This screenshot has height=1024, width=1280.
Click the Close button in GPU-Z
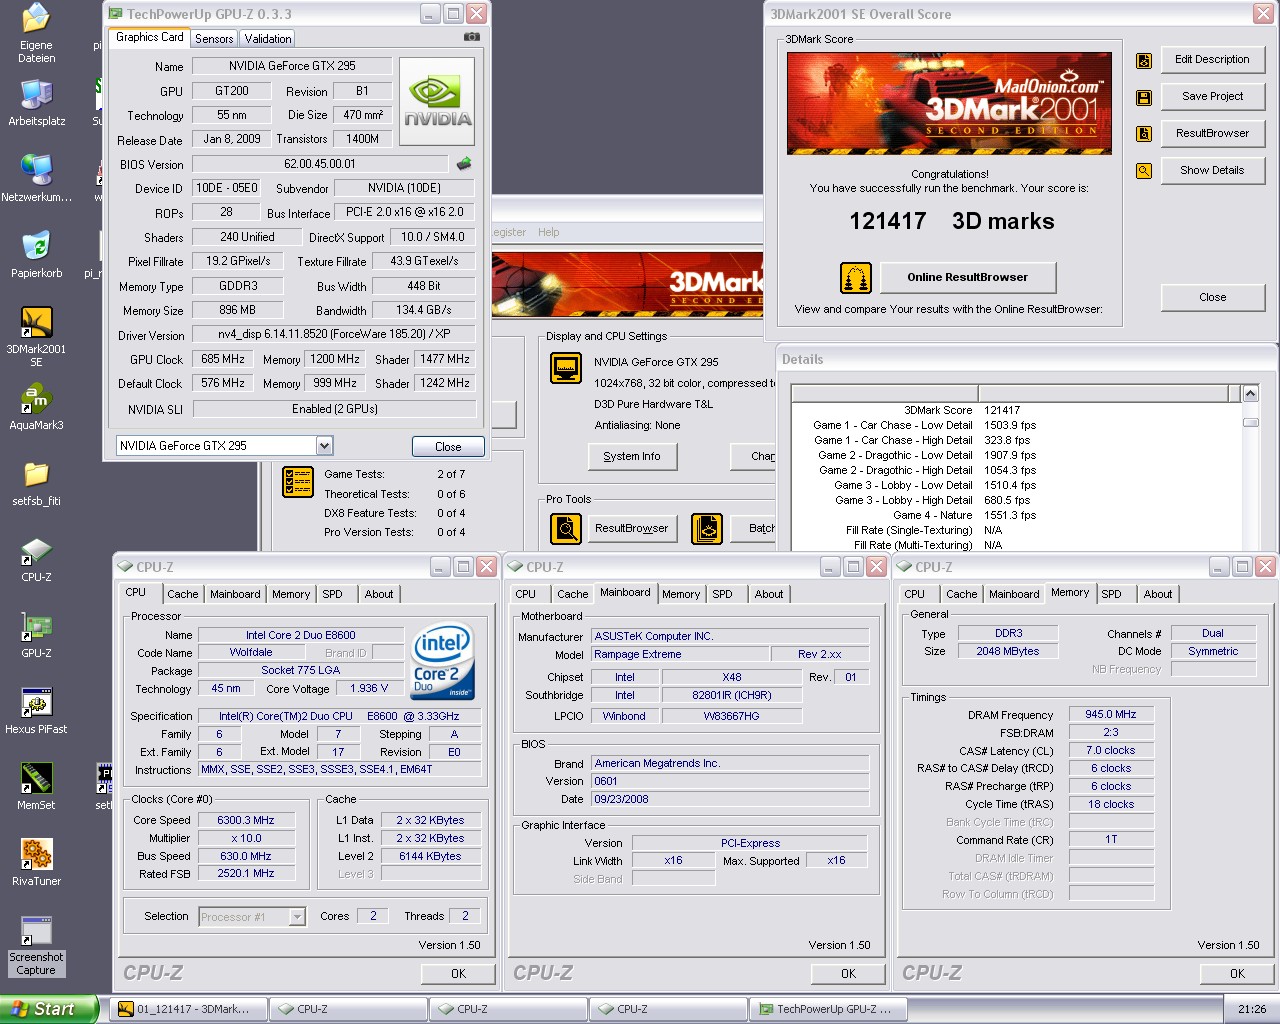pos(448,447)
